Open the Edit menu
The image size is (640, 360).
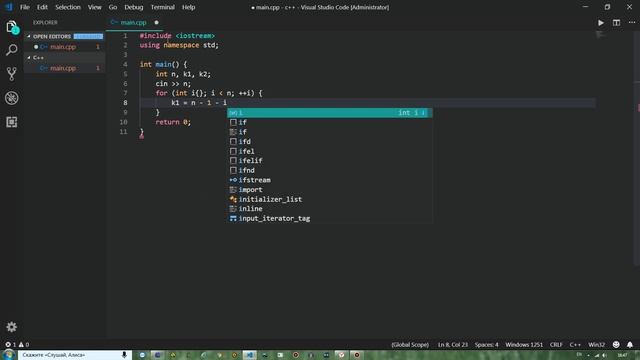pyautogui.click(x=42, y=7)
